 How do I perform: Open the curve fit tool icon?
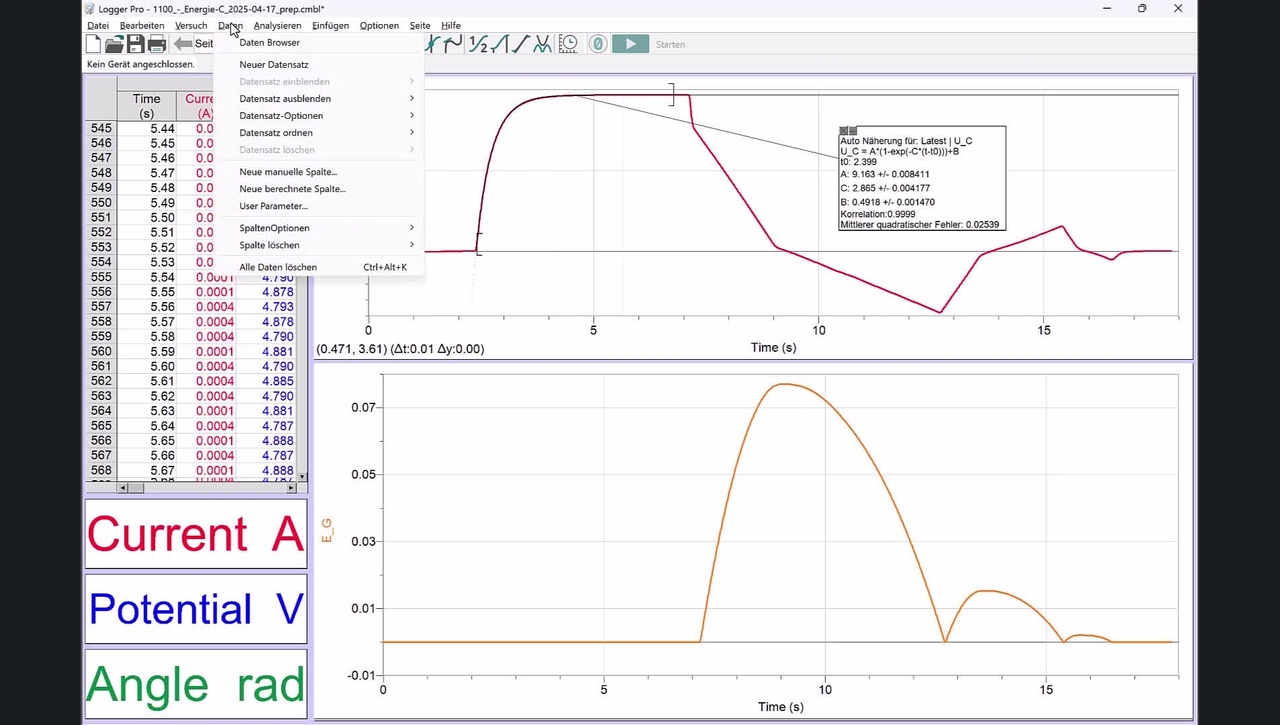click(542, 44)
